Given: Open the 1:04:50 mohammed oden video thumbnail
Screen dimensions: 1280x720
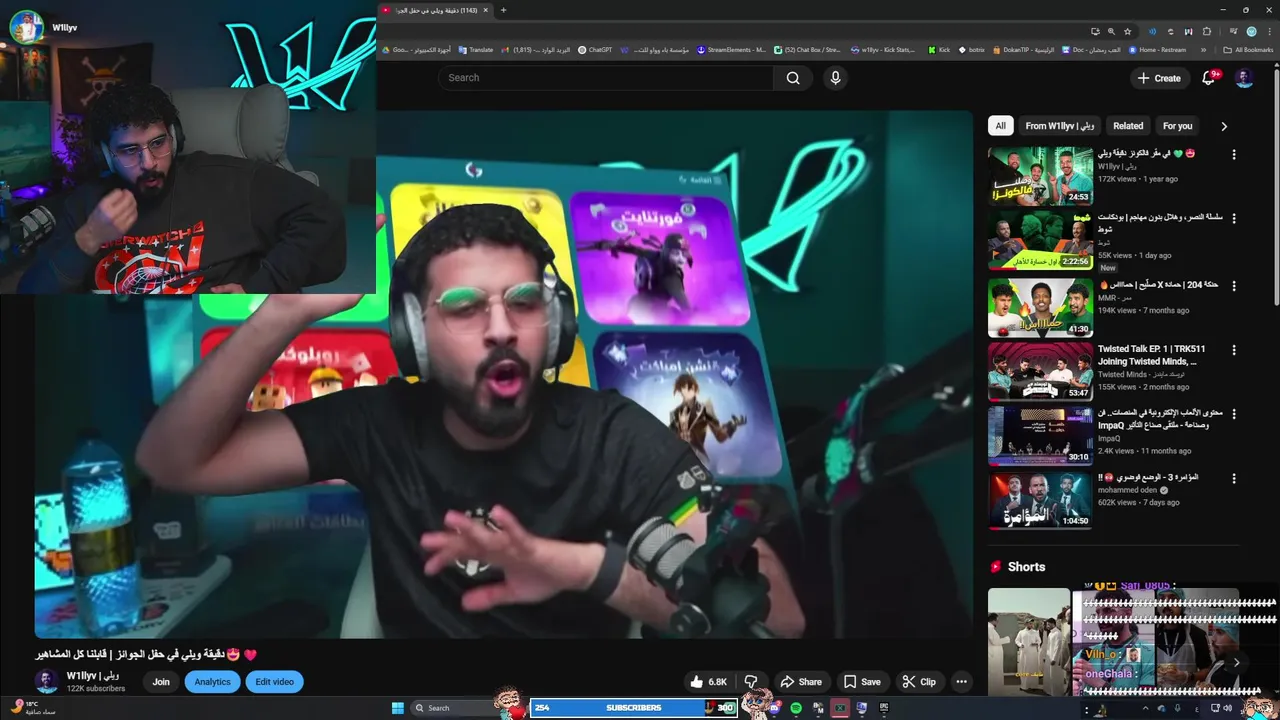Looking at the screenshot, I should point(1040,500).
